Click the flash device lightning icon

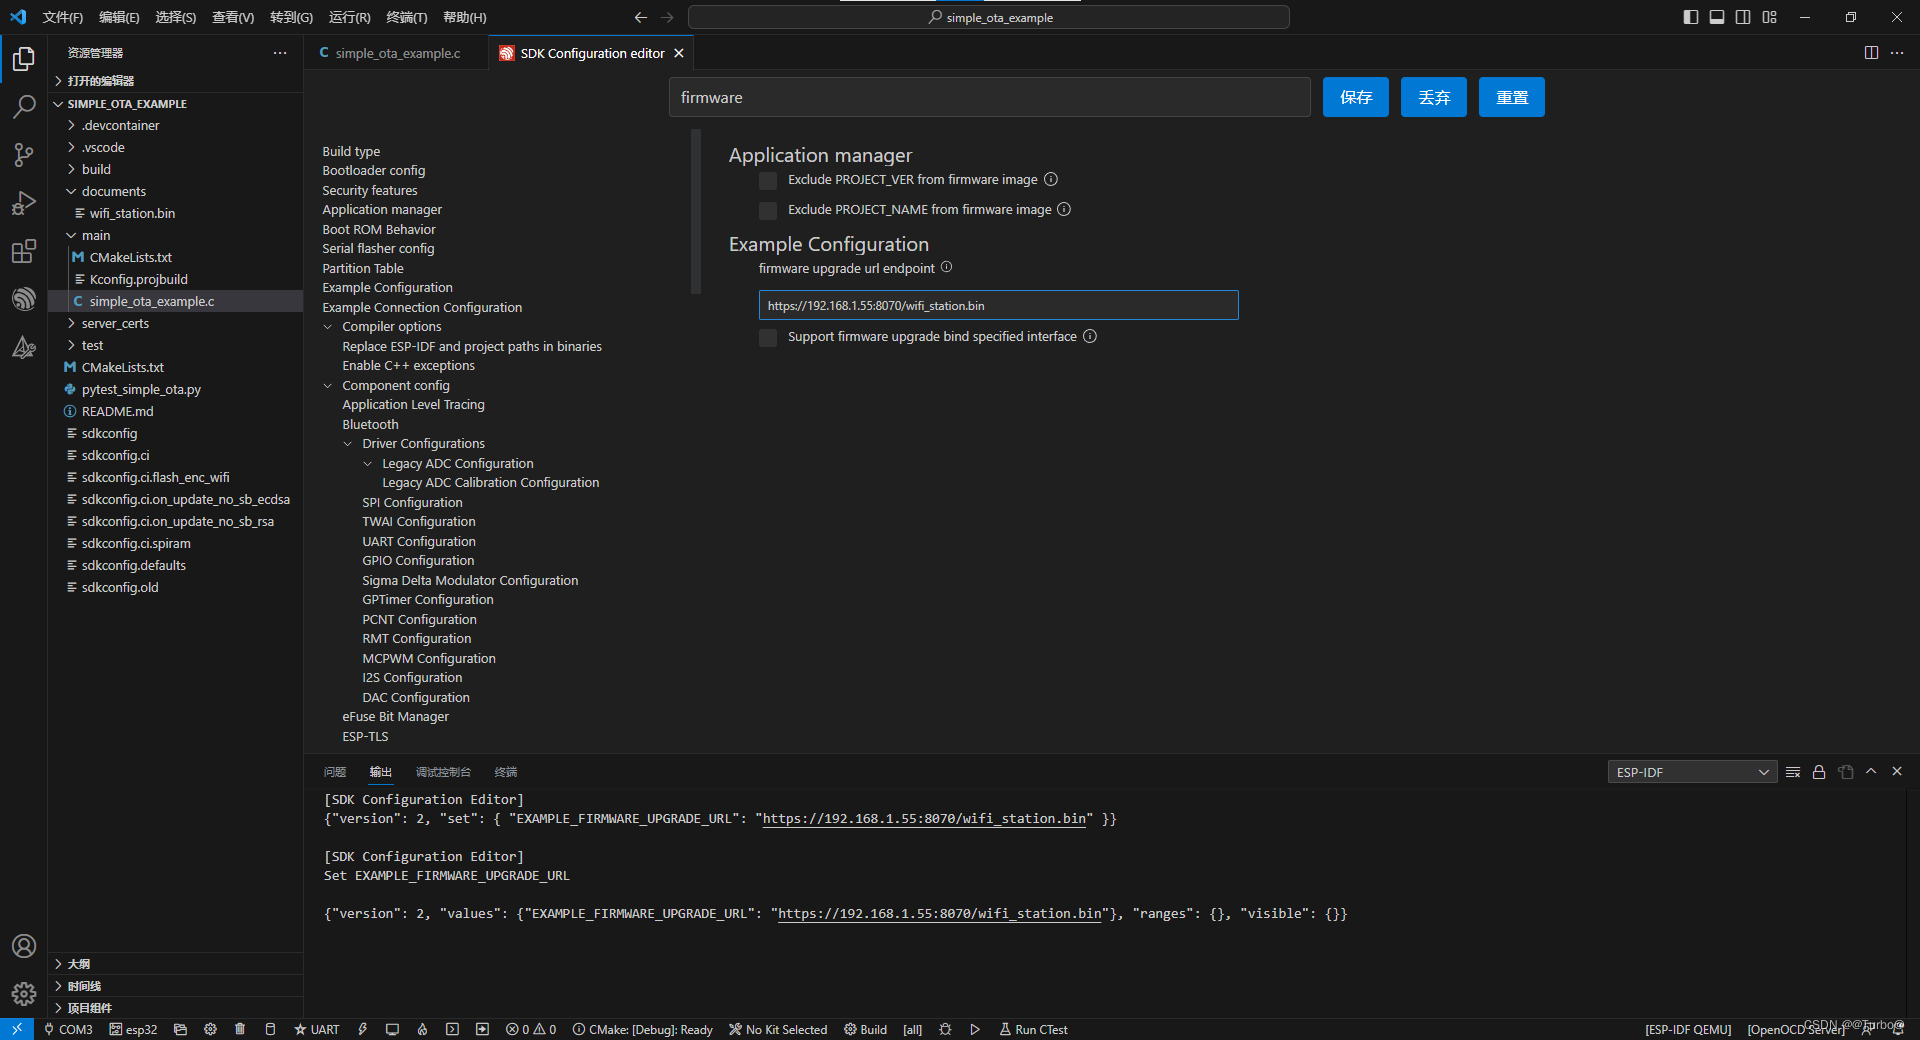363,1030
